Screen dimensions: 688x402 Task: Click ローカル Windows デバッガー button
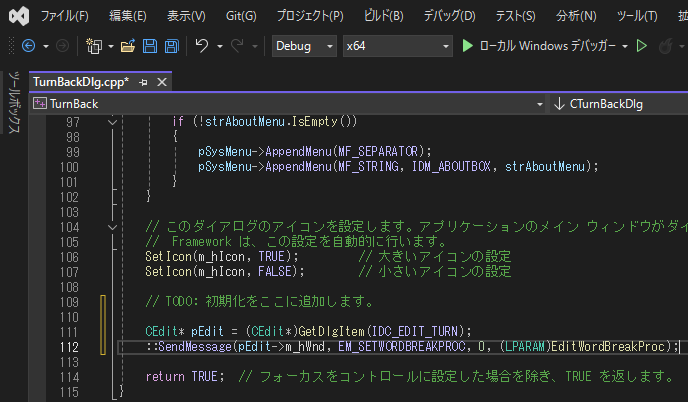tap(544, 46)
